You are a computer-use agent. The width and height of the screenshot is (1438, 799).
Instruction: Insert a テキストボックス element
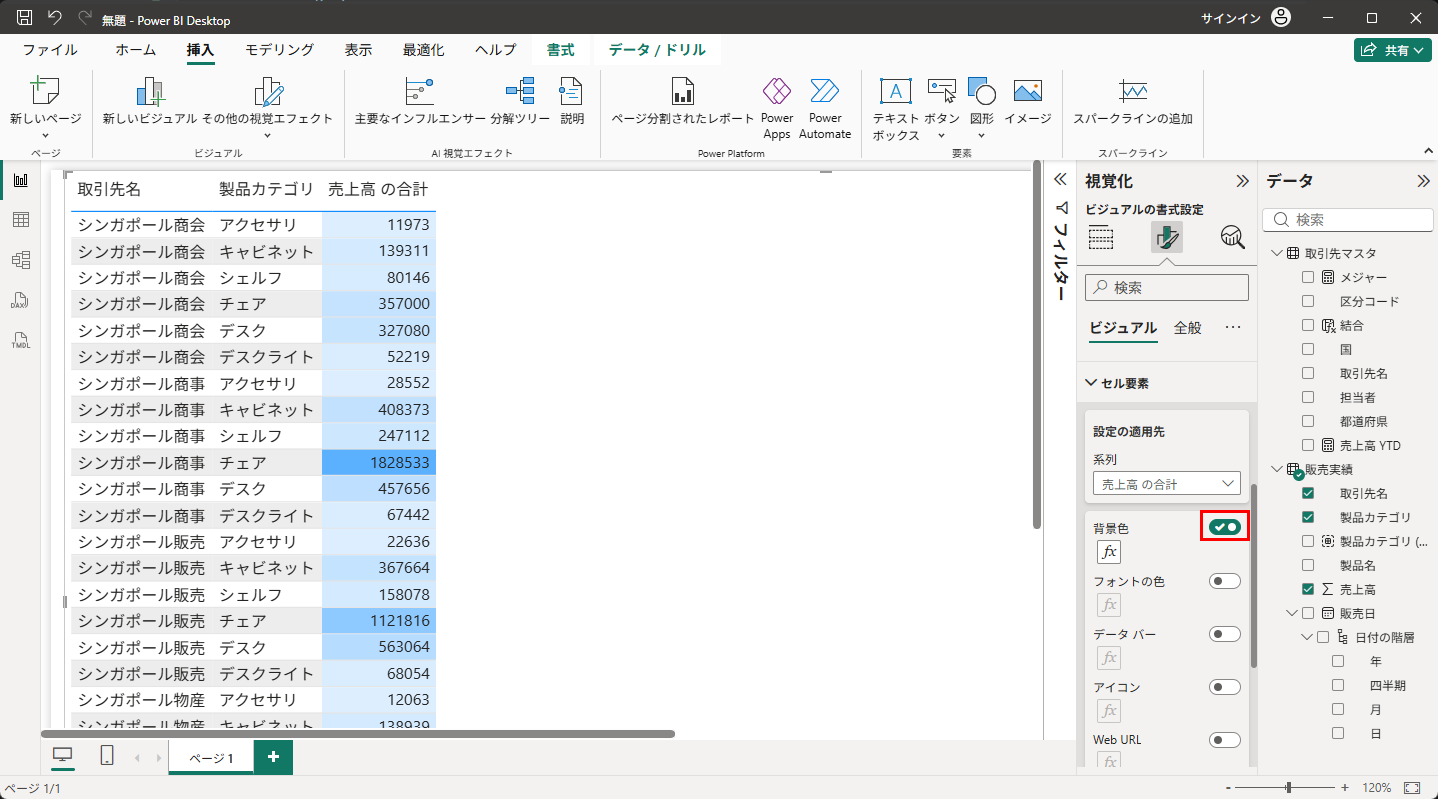(895, 108)
